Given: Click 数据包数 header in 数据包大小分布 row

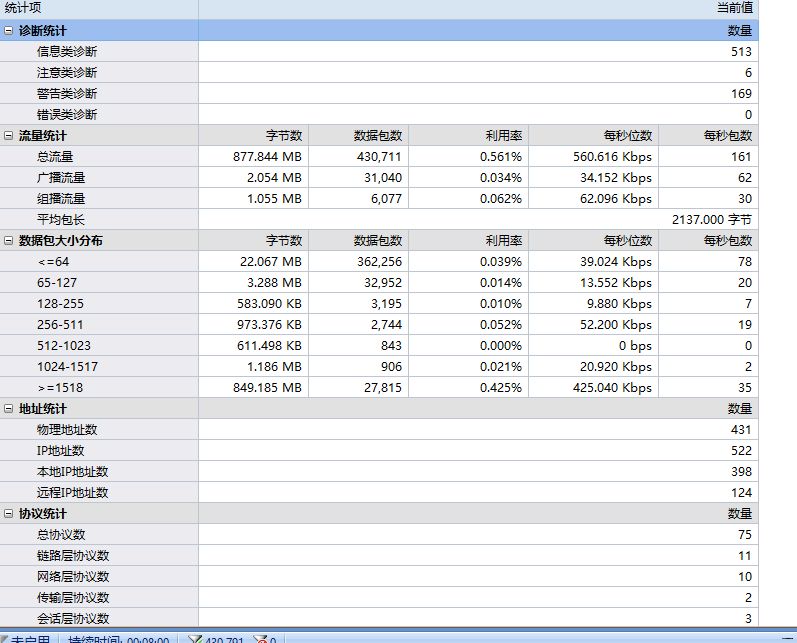Looking at the screenshot, I should 378,240.
